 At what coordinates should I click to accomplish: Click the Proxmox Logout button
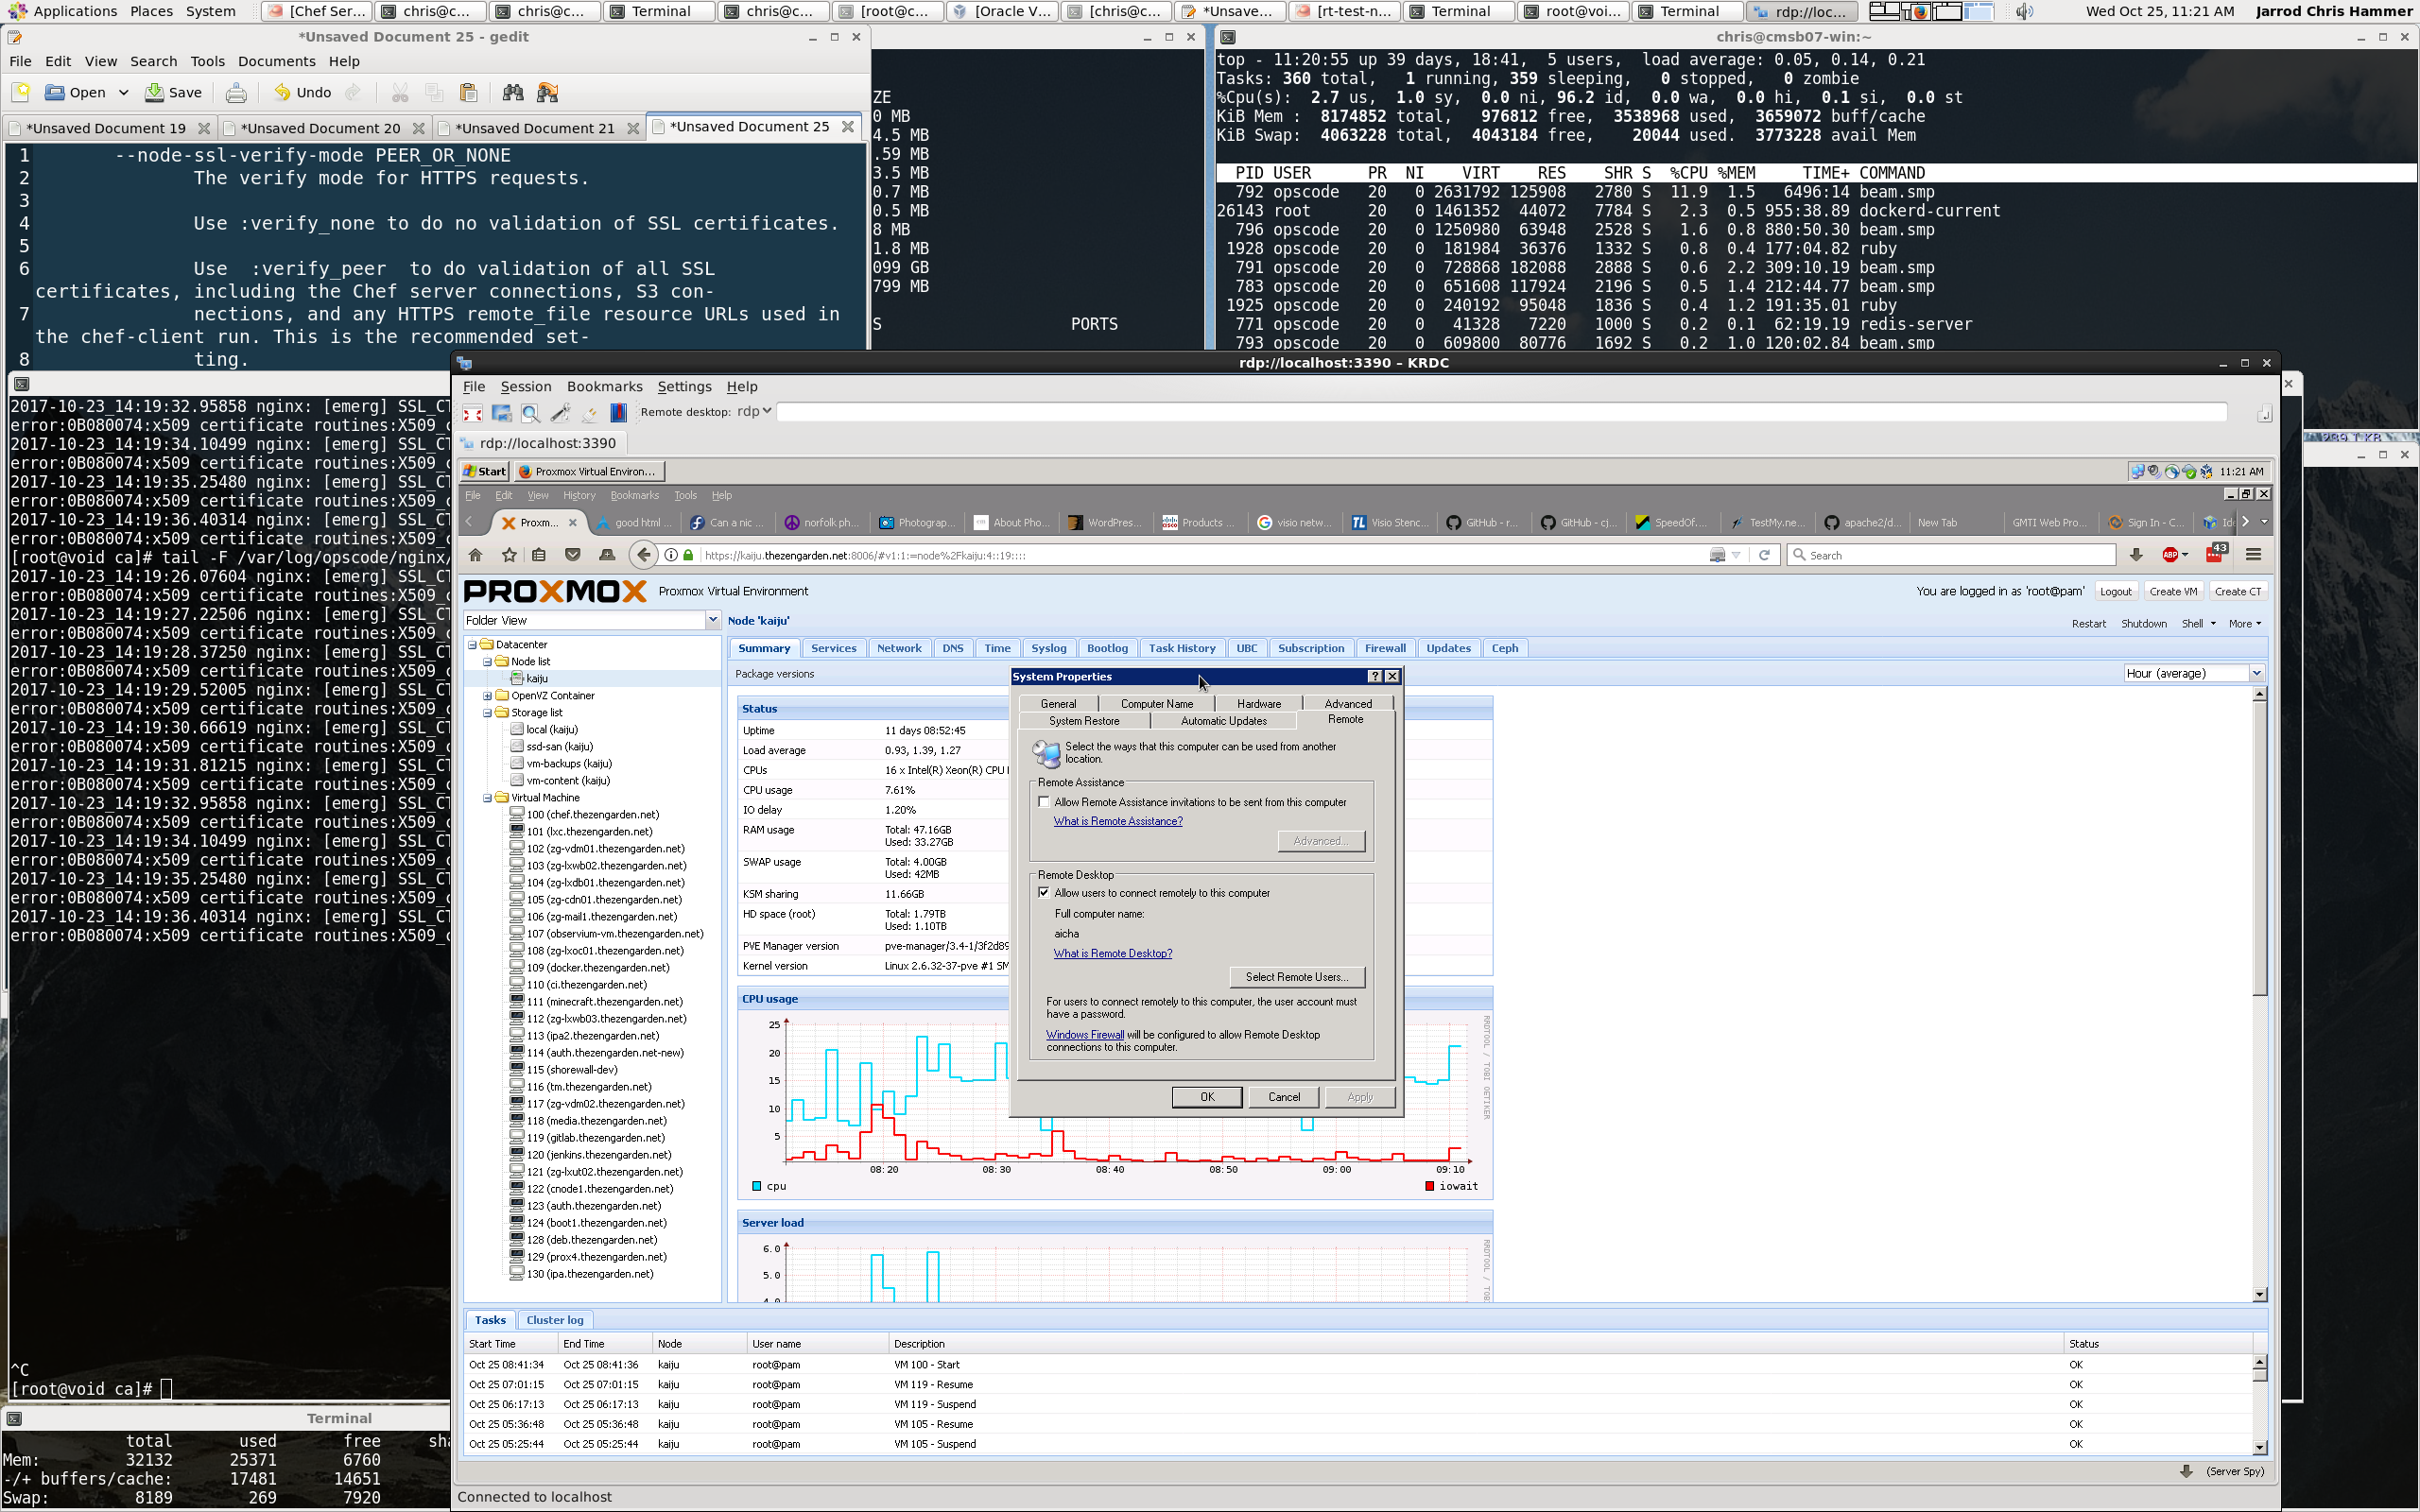point(2115,592)
